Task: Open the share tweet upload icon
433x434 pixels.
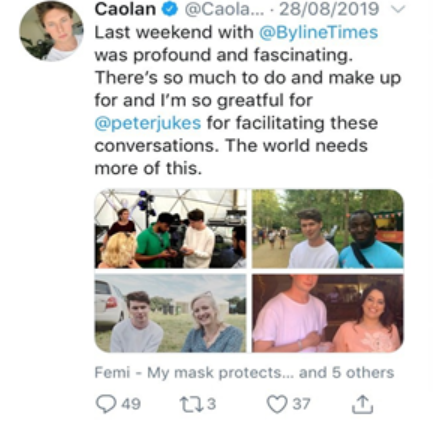Action: pyautogui.click(x=363, y=404)
